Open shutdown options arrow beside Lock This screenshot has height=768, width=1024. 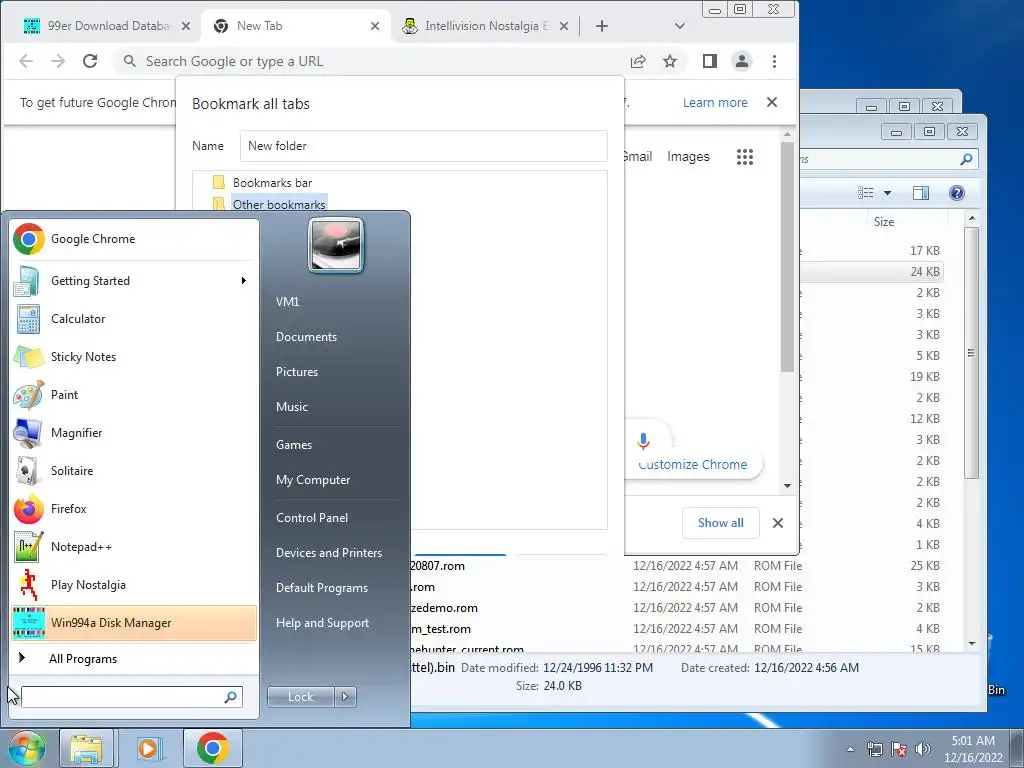(345, 697)
